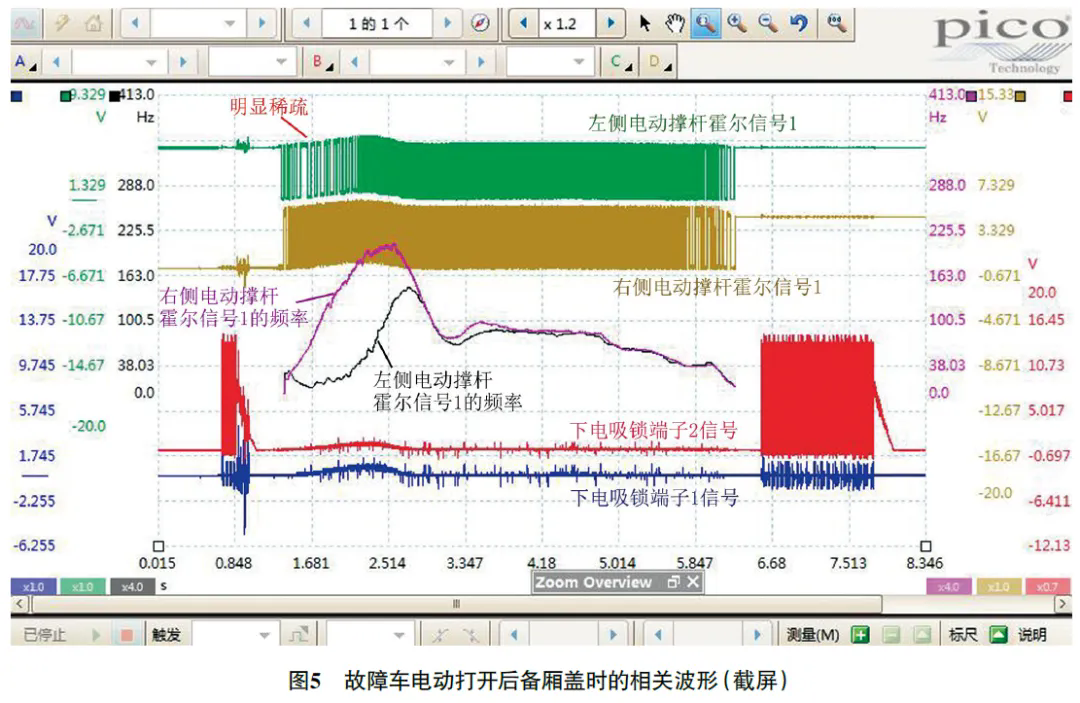Open channel D options button
Image resolution: width=1080 pixels, height=703 pixels.
(660, 63)
